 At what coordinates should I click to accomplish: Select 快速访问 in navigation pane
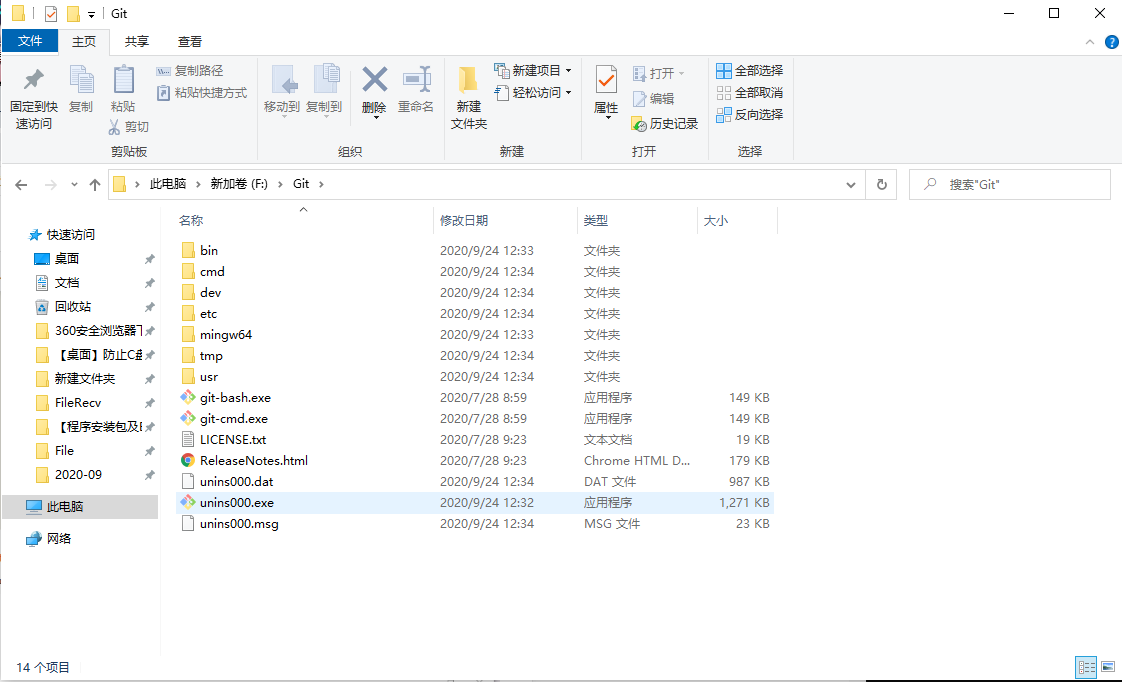point(71,235)
